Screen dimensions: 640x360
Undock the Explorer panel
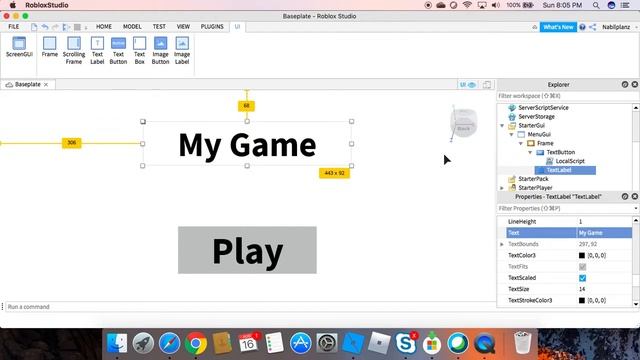pos(625,84)
